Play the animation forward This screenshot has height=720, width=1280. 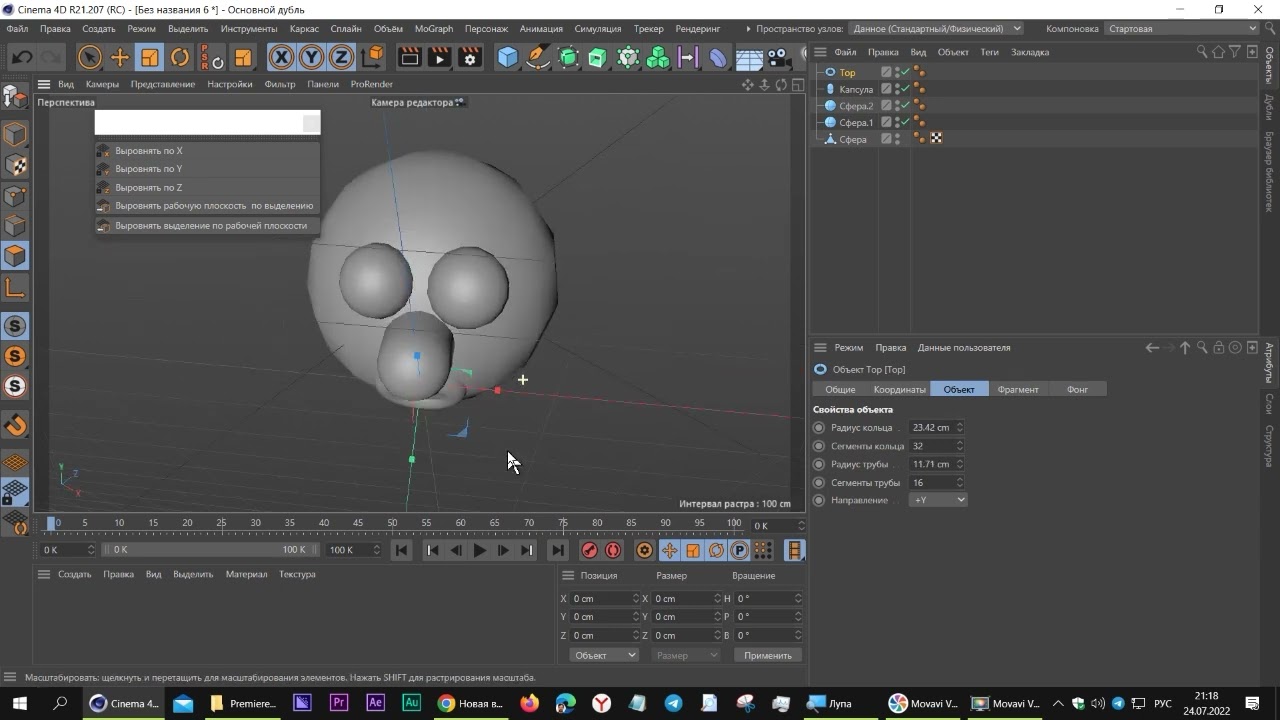pos(479,550)
